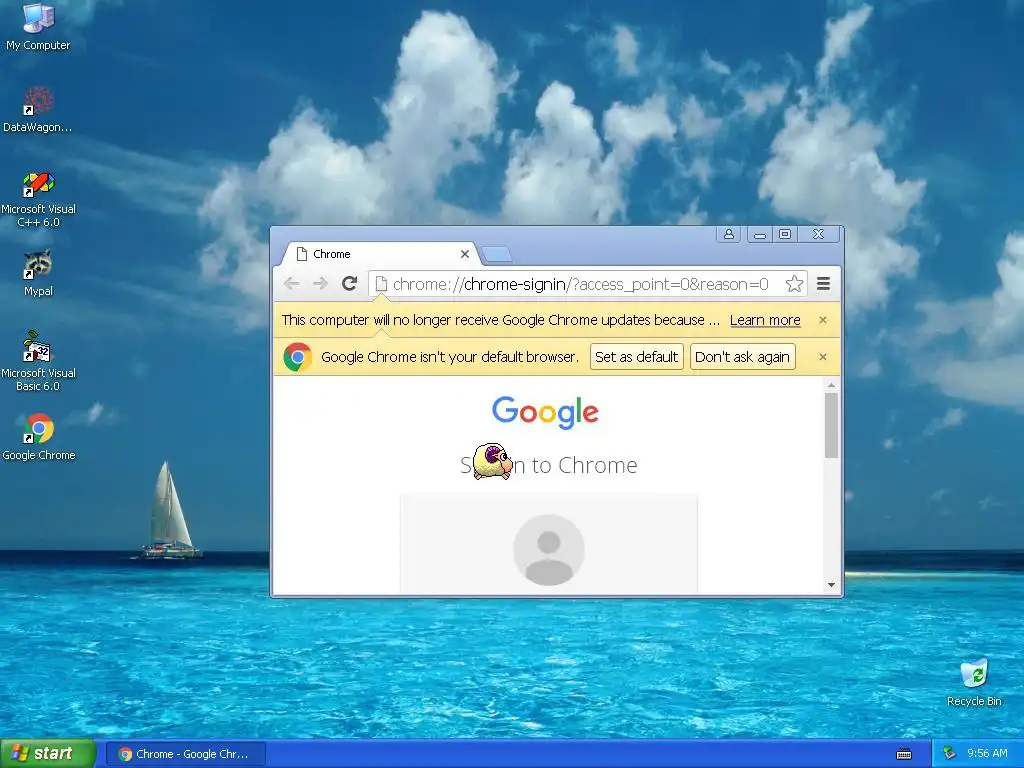Viewport: 1024px width, 768px height.
Task: Click the Google logo on sign-in page
Action: [x=545, y=412]
